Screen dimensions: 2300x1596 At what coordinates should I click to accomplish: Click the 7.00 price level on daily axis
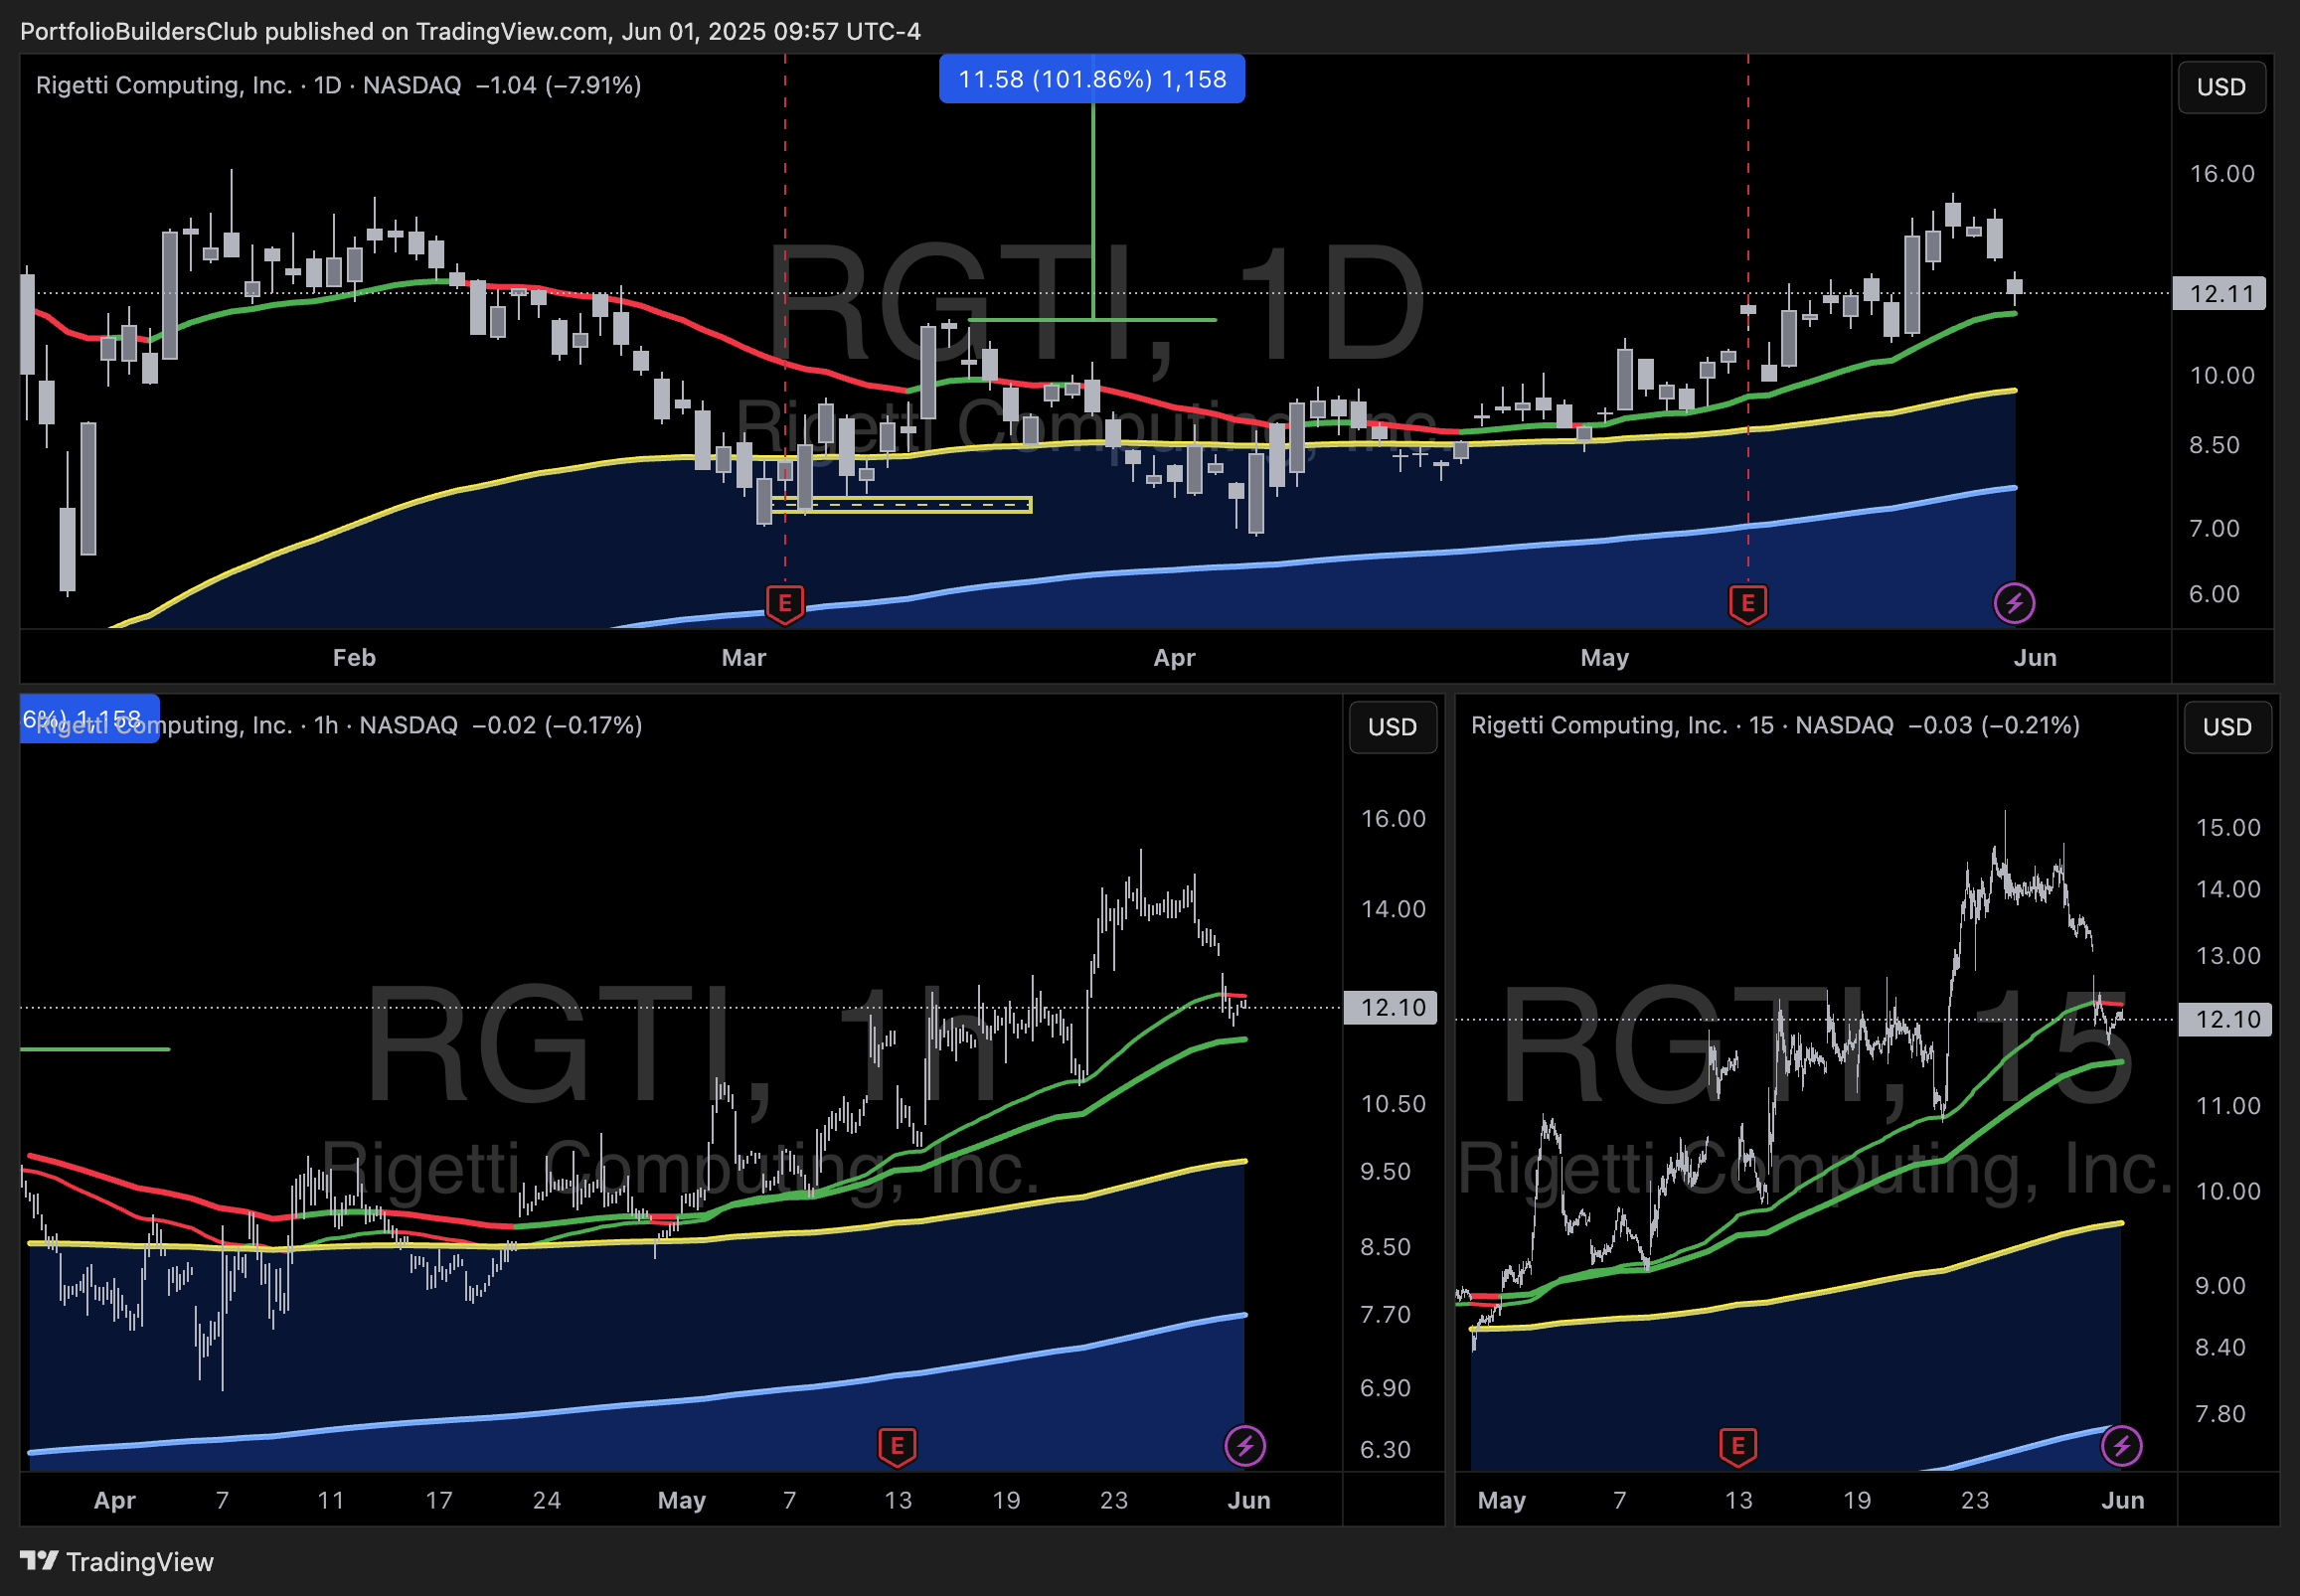coord(2214,528)
